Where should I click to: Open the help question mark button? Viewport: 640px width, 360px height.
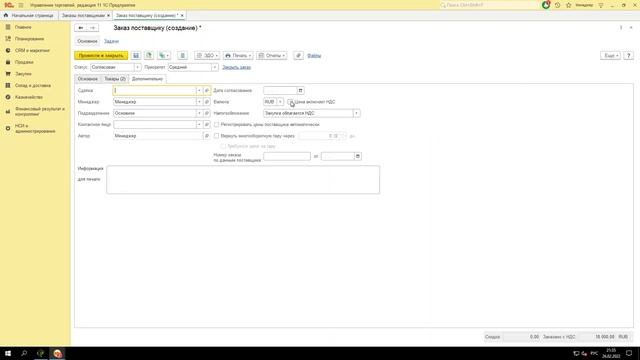(x=629, y=56)
